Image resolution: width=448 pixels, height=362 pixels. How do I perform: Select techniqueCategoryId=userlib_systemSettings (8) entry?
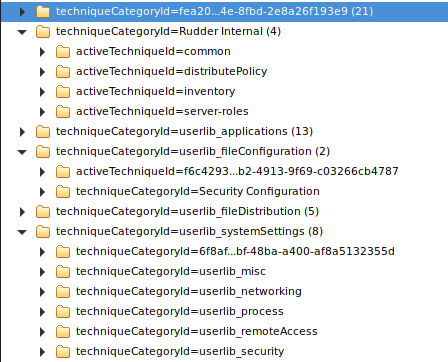point(189,231)
